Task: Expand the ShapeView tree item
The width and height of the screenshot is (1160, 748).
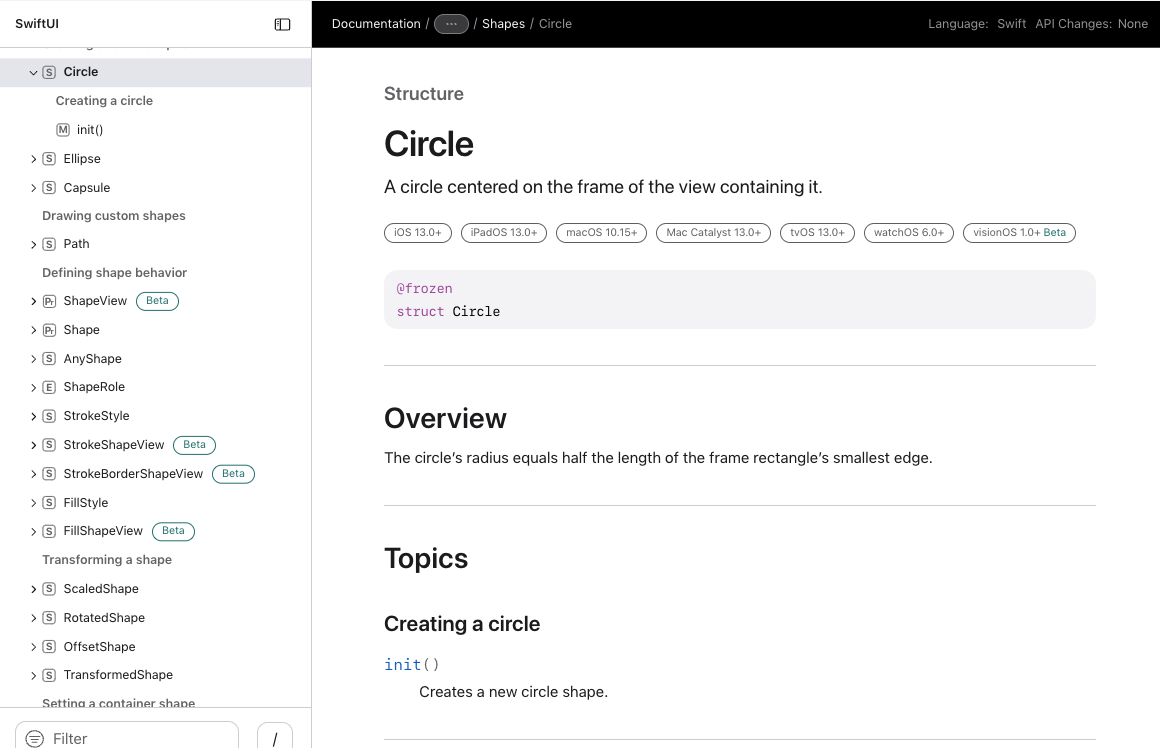Action: point(33,301)
